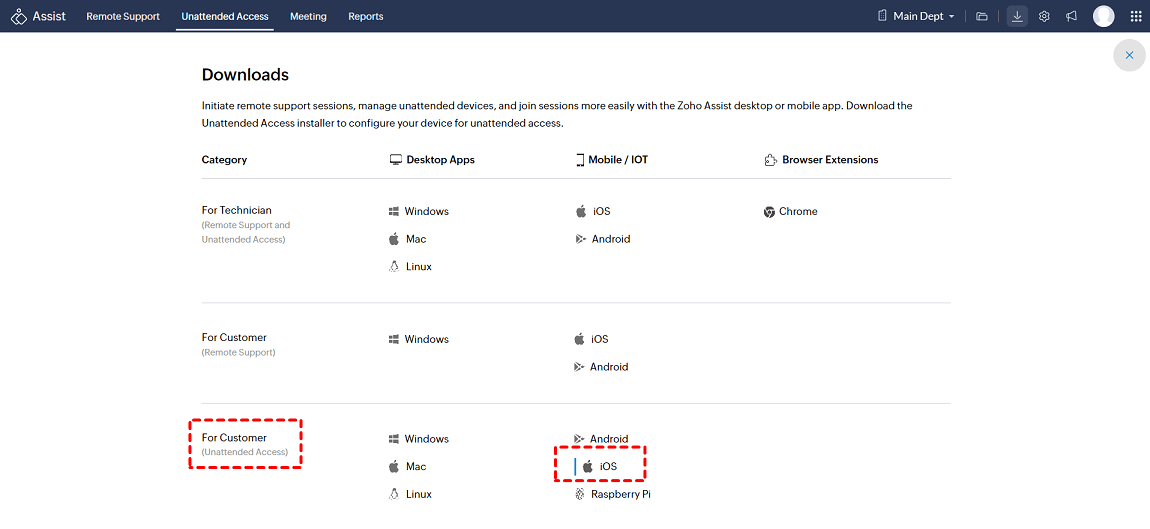
Task: Click the Zoho Assist logo icon
Action: tap(20, 16)
